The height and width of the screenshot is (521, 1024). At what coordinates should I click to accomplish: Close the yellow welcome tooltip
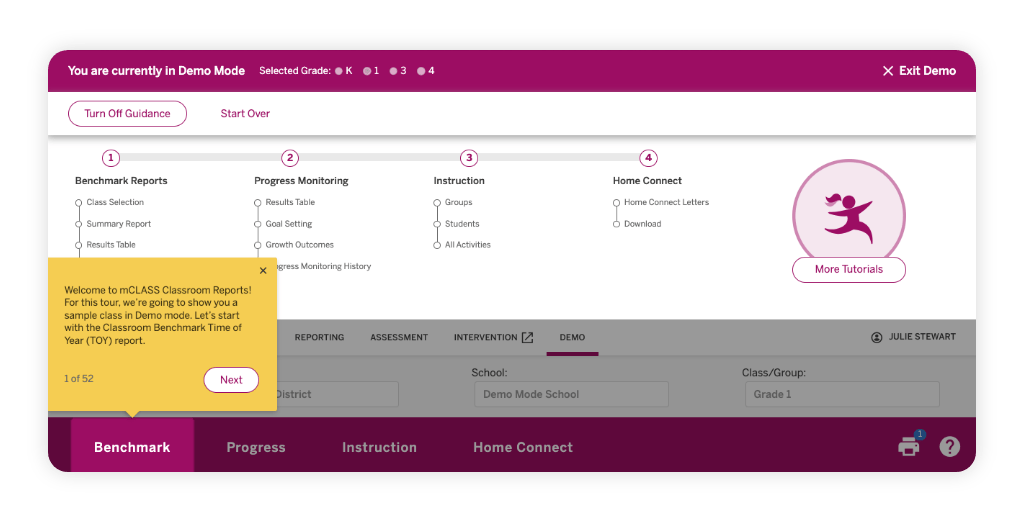[x=263, y=271]
